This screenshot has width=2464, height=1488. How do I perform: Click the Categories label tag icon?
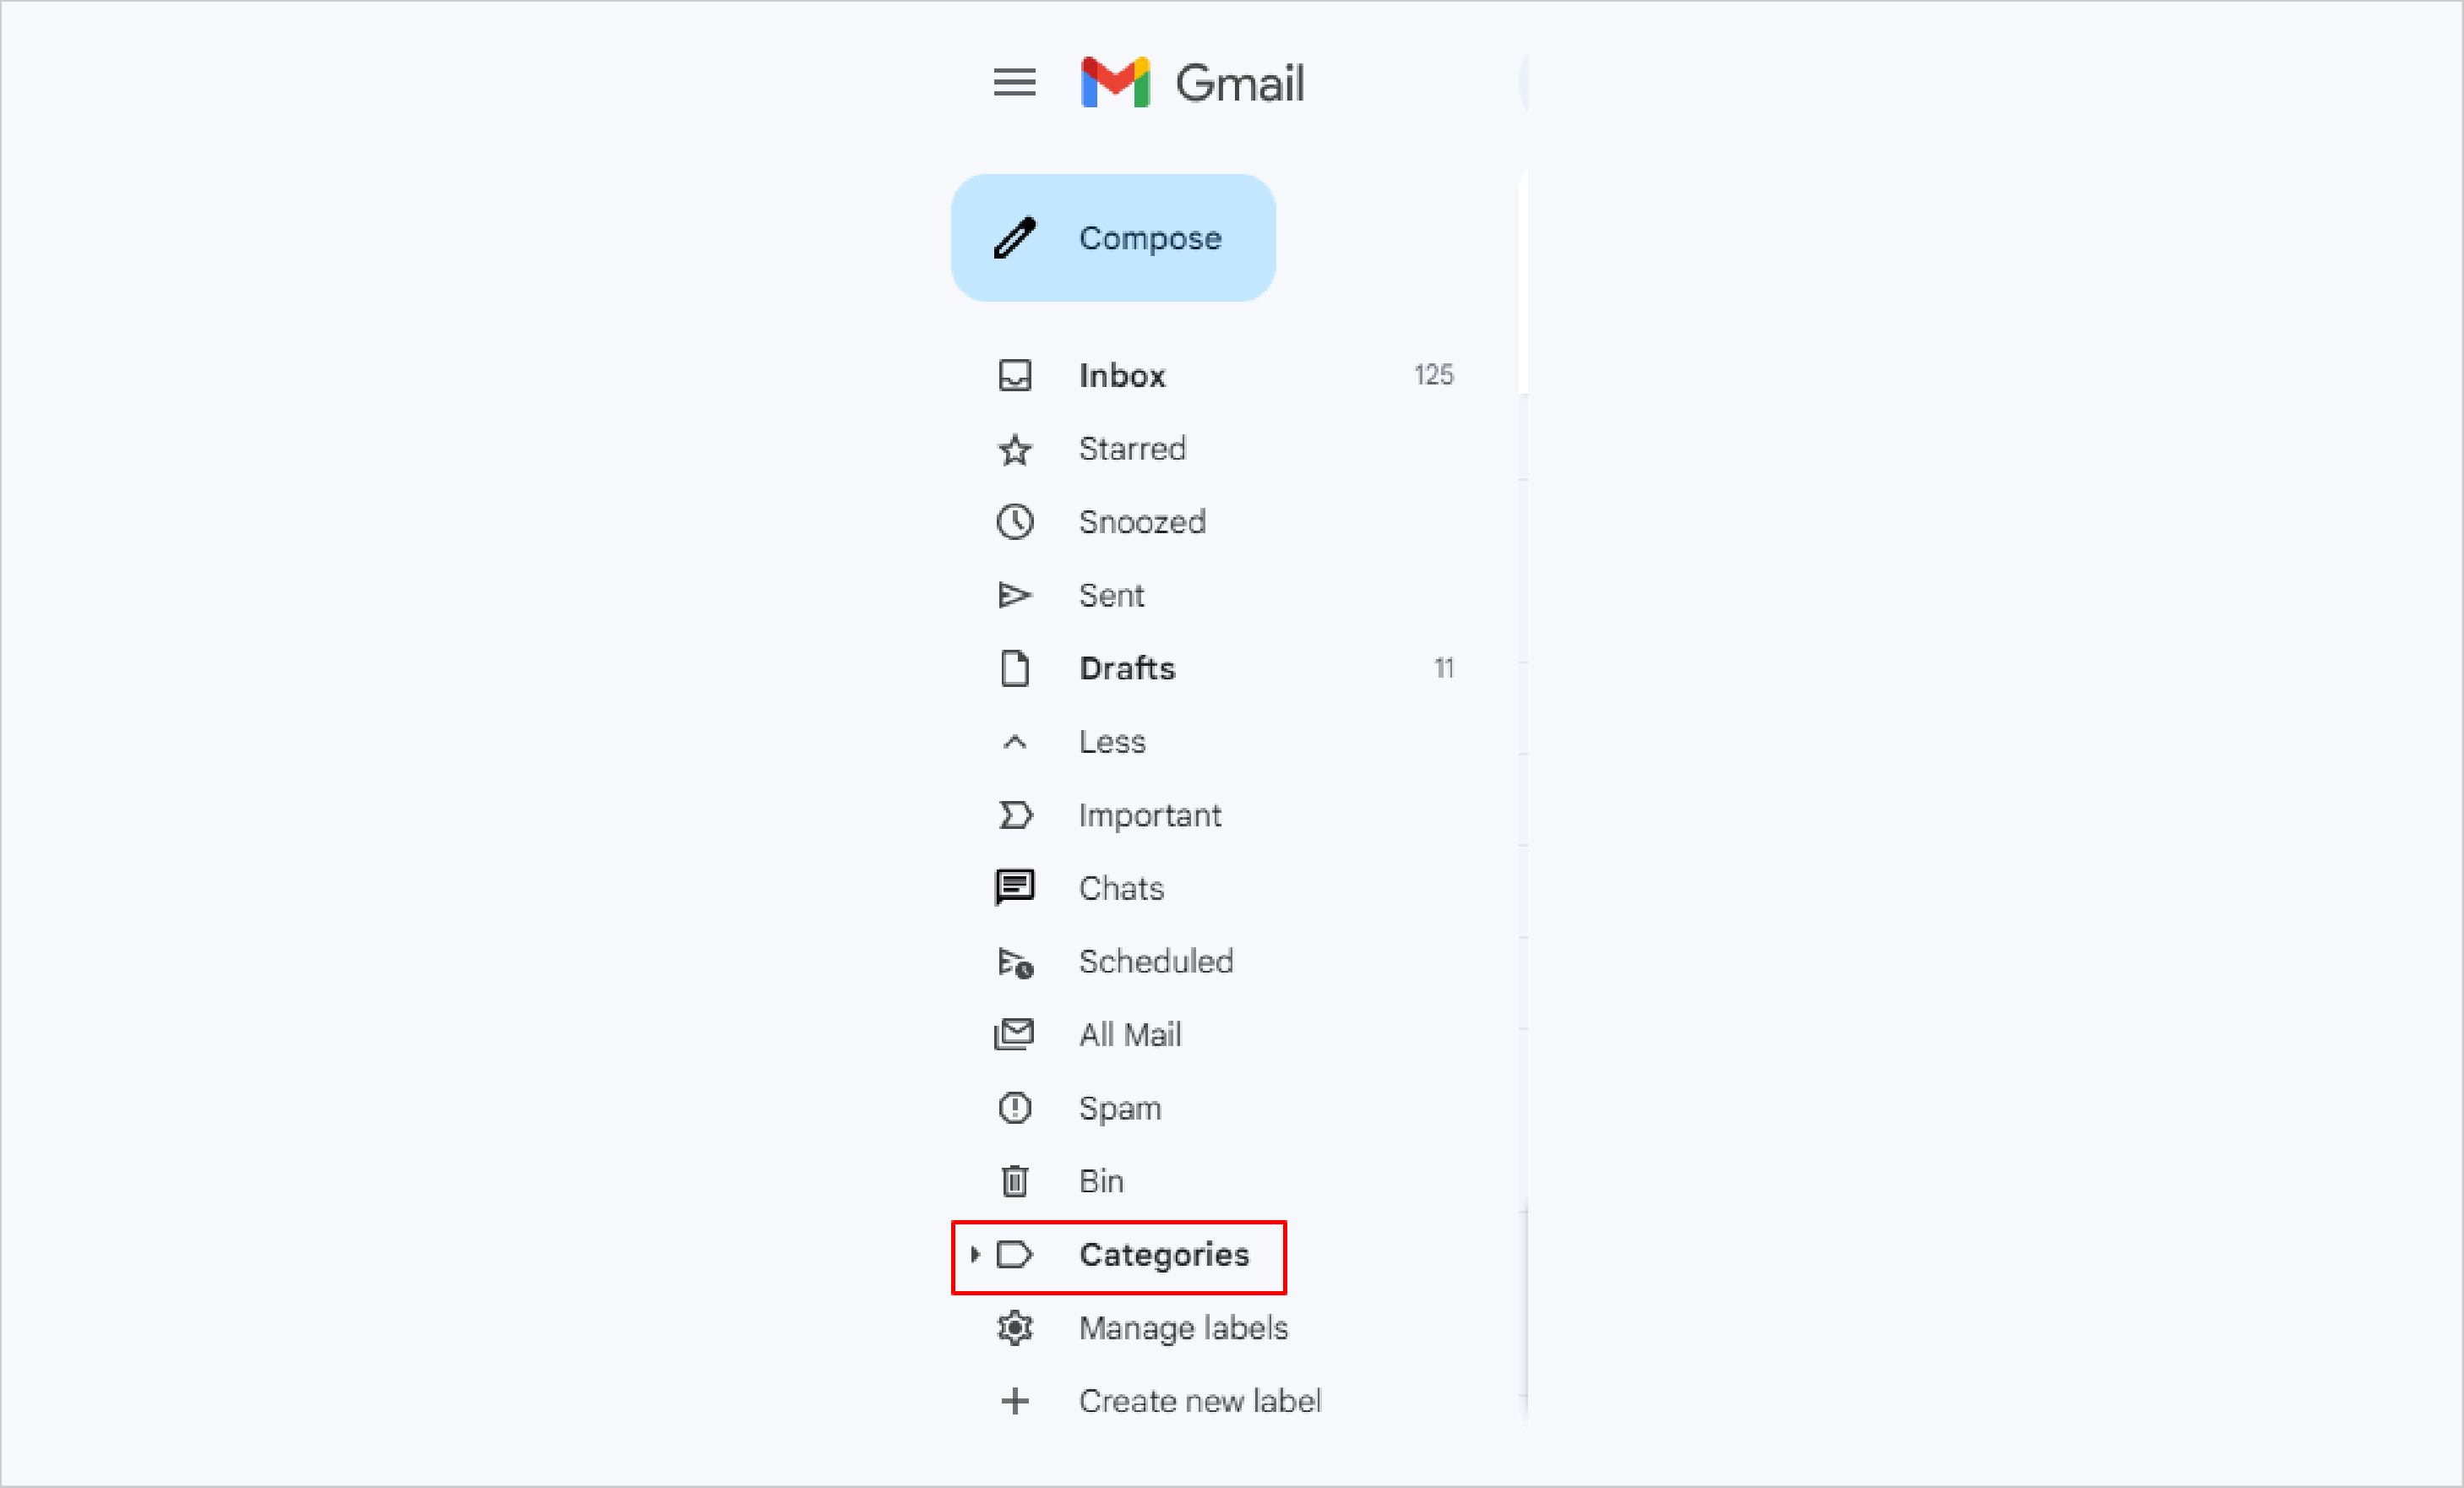1014,1255
